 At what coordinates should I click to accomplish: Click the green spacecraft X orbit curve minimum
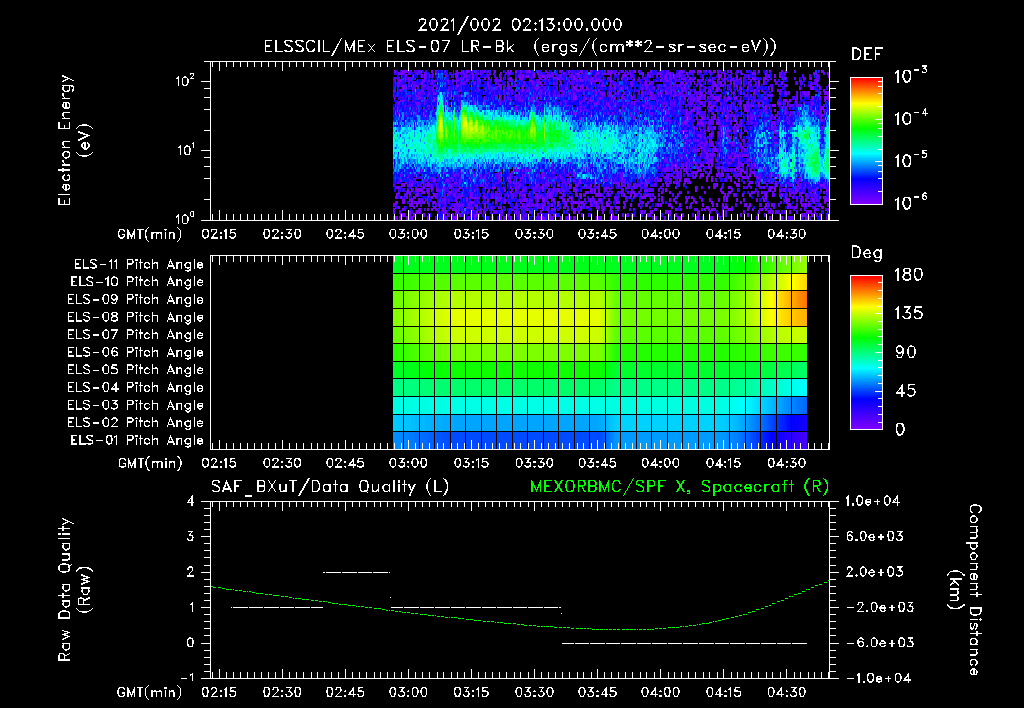tap(620, 629)
